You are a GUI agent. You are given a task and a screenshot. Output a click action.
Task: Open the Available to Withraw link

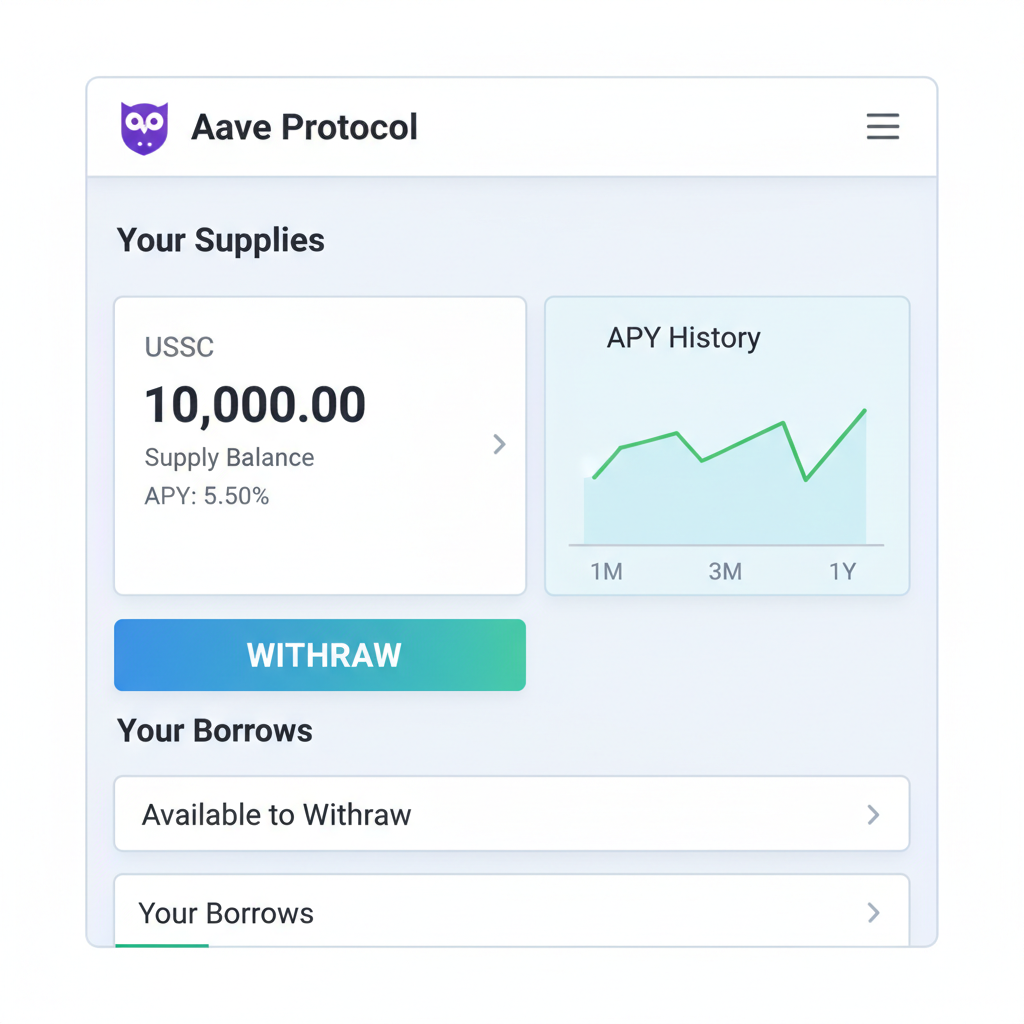point(277,813)
